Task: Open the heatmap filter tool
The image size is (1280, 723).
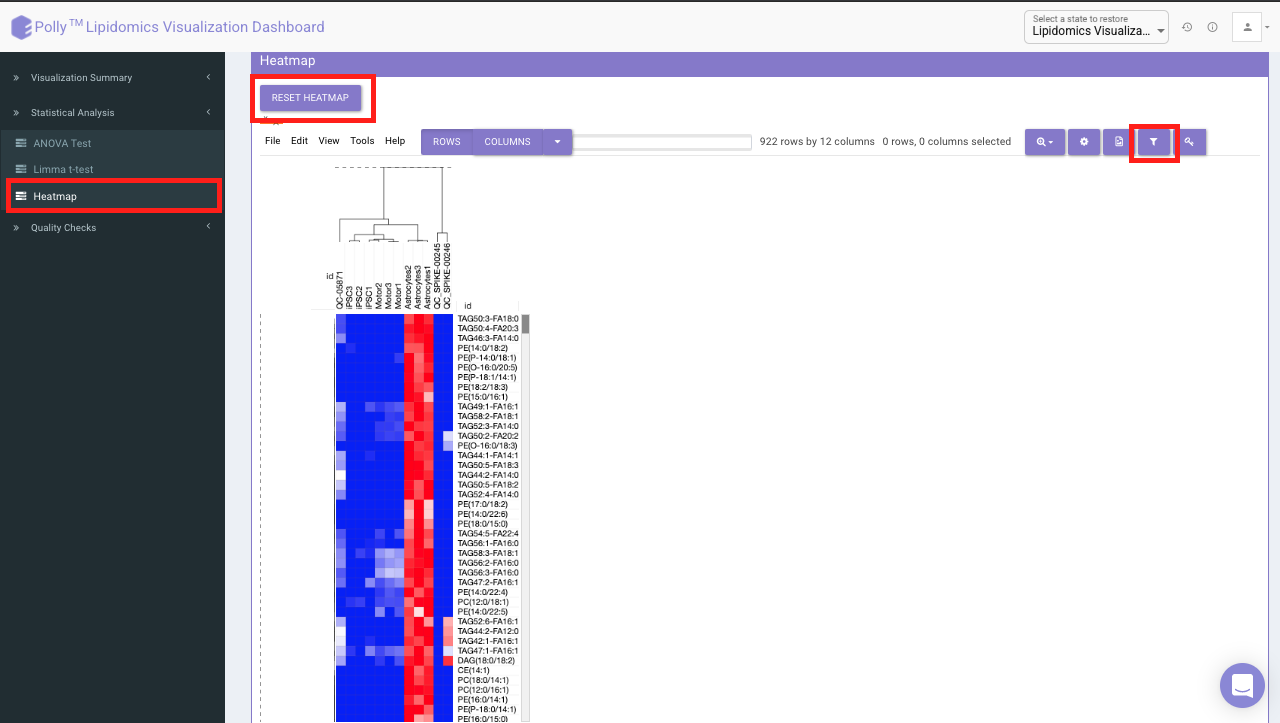Action: [x=1153, y=142]
